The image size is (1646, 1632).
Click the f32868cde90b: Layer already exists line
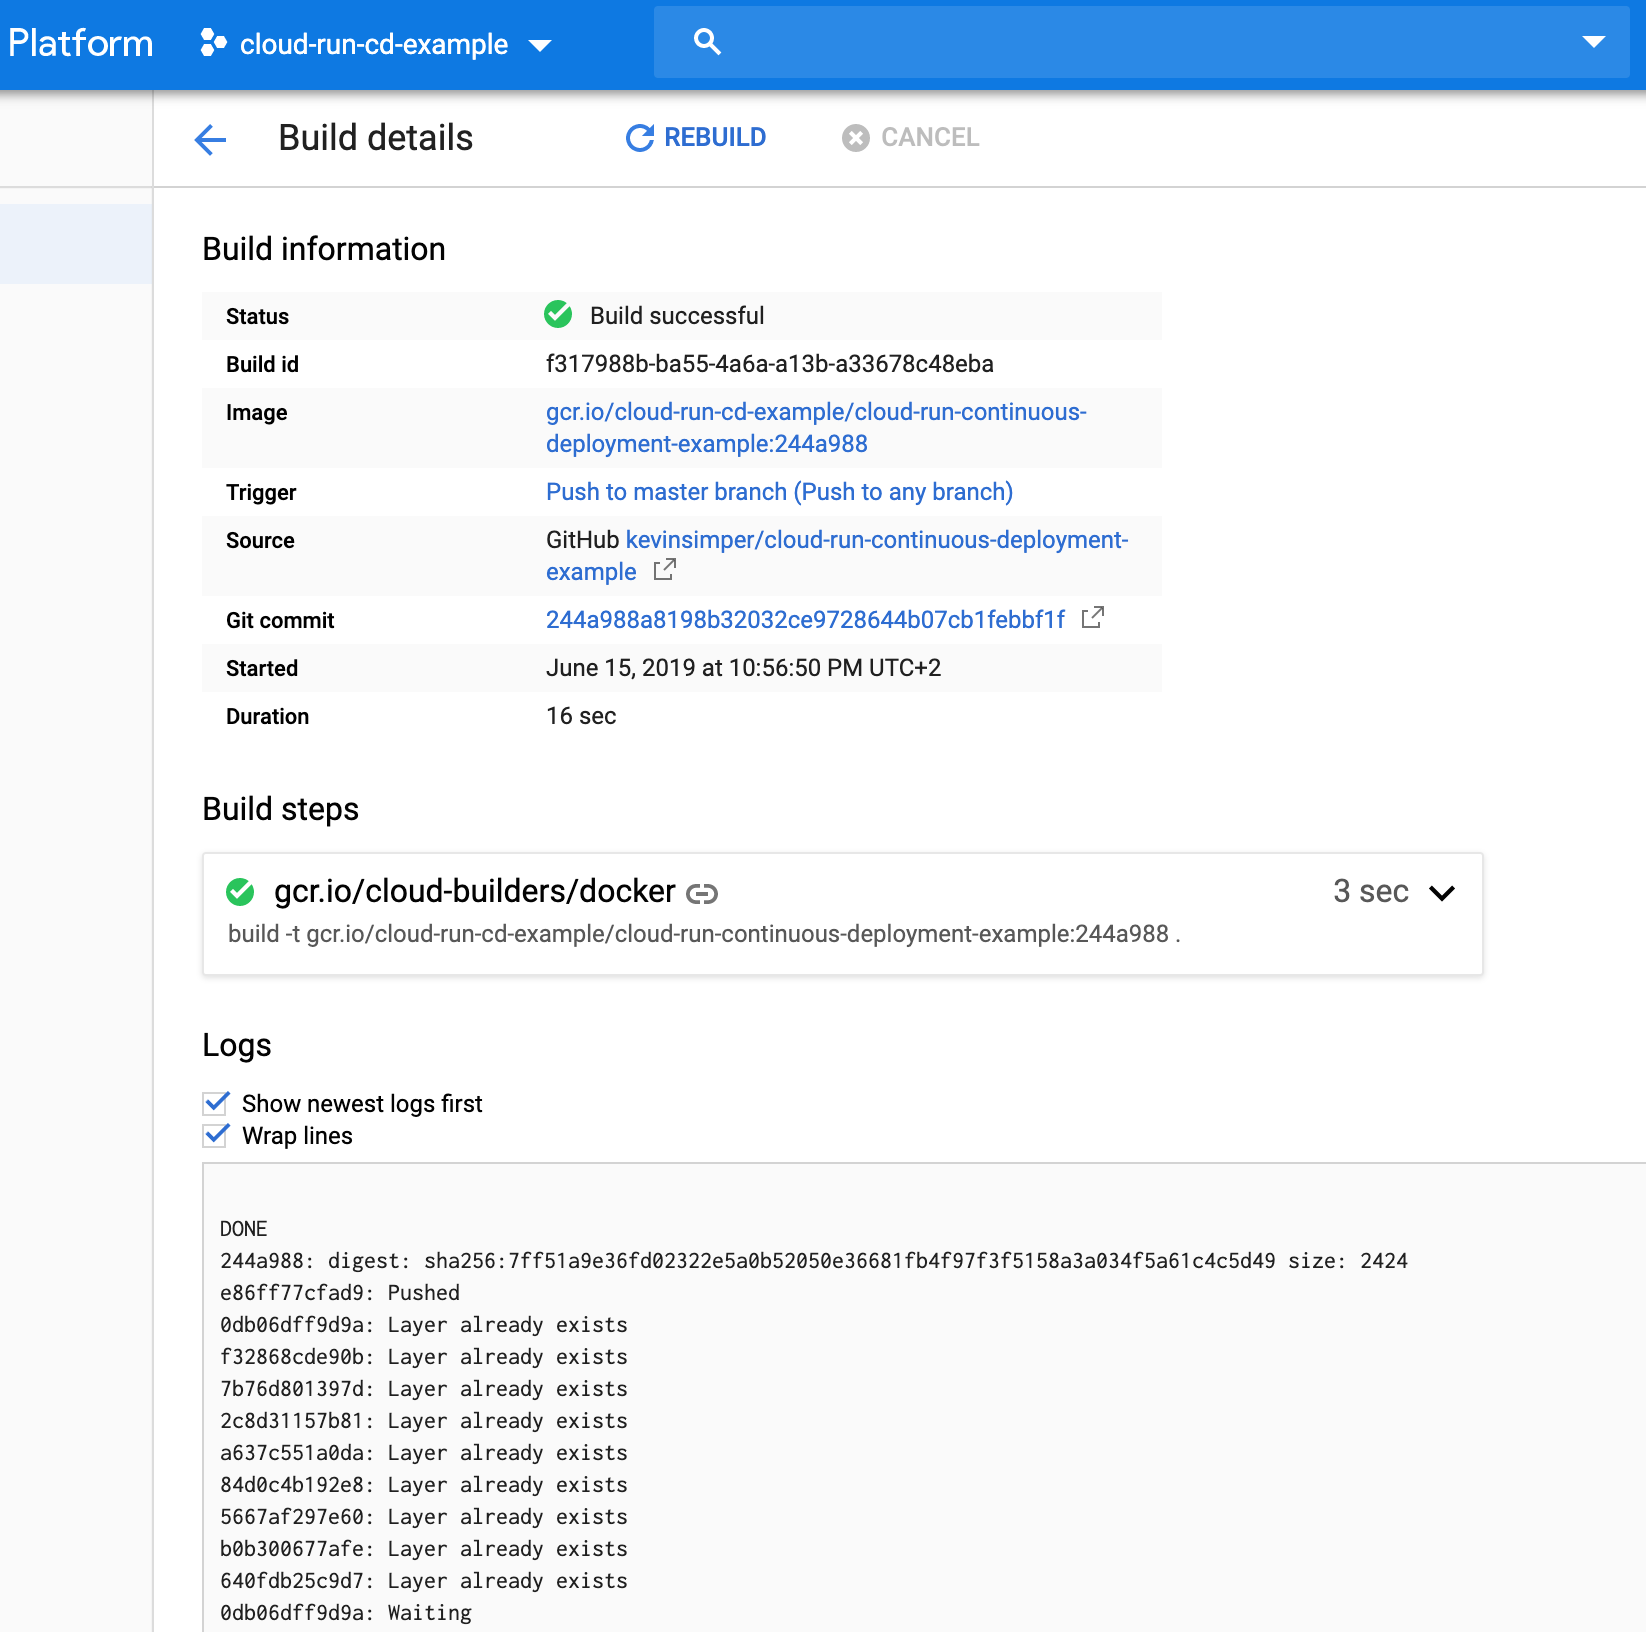pyautogui.click(x=424, y=1357)
